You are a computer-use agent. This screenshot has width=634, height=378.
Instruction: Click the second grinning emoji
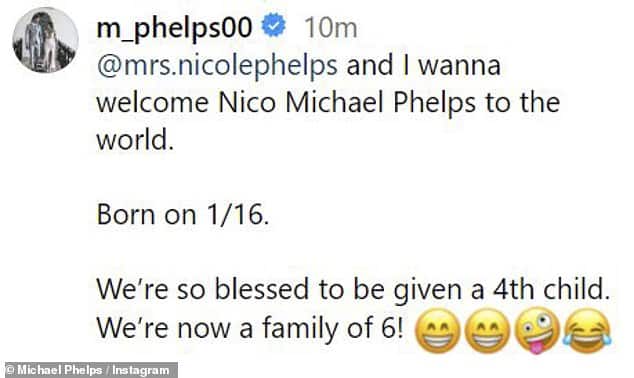(x=488, y=330)
